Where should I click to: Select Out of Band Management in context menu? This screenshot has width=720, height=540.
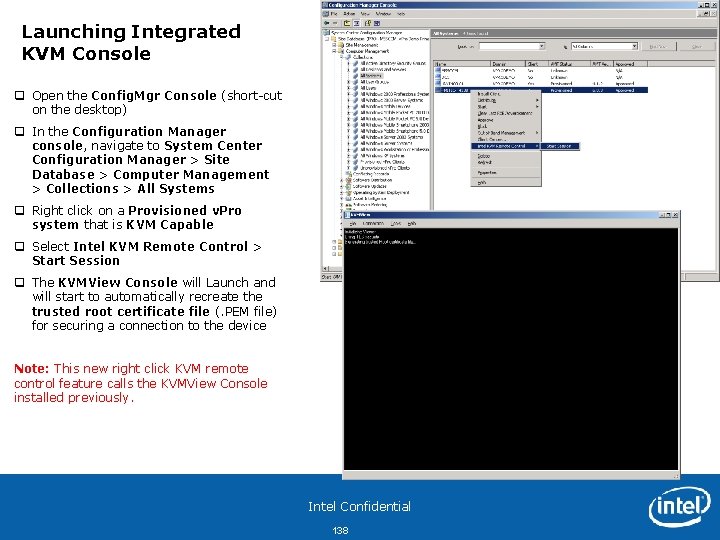[x=506, y=133]
